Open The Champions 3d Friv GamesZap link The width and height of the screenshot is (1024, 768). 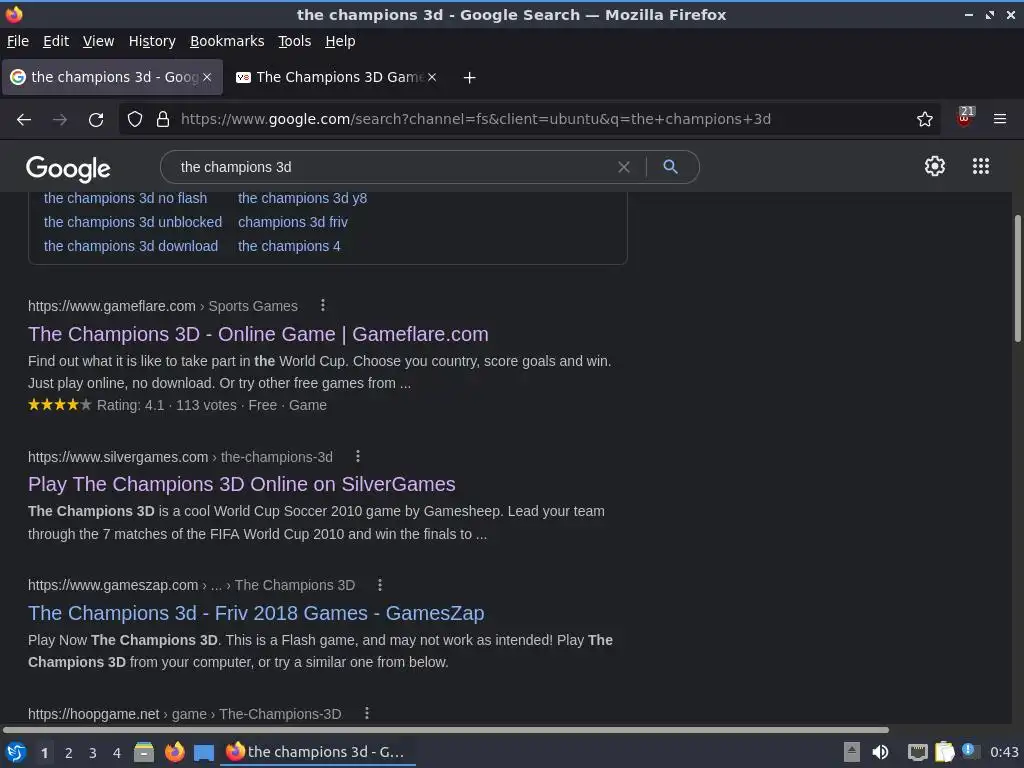256,613
